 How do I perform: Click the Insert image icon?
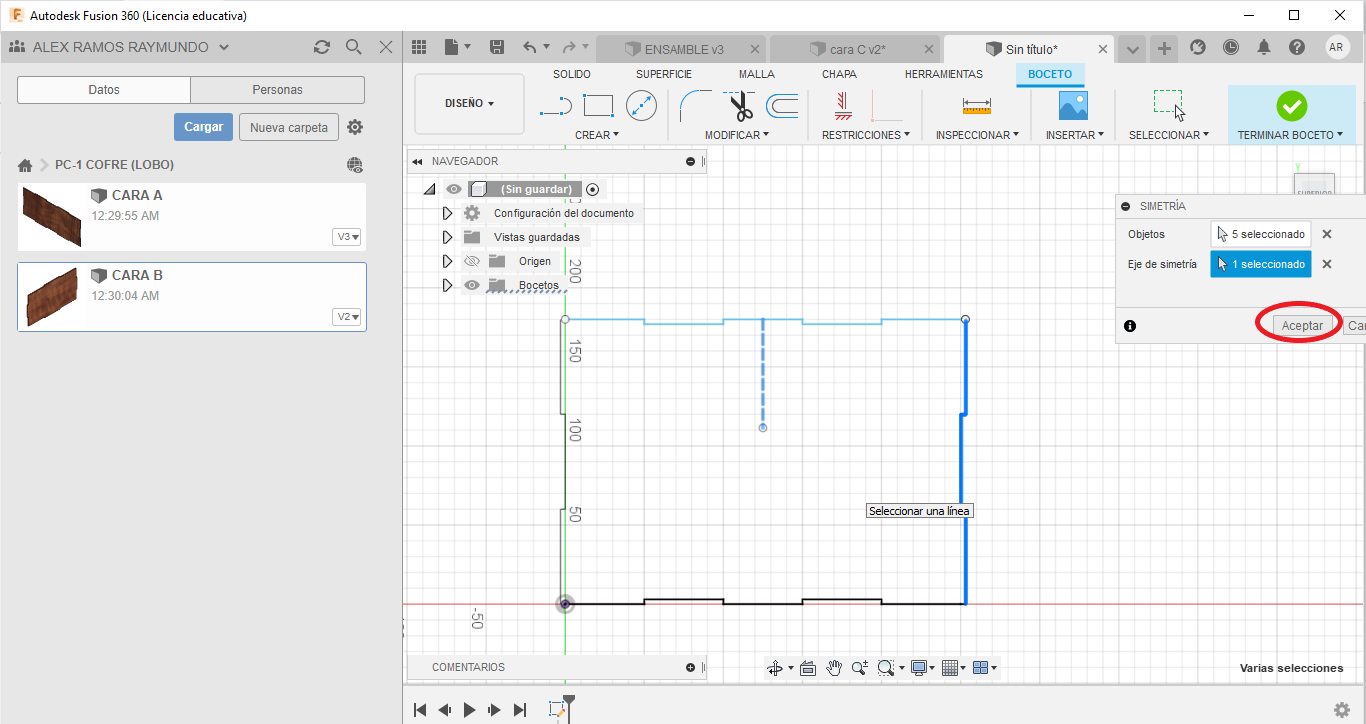1073,106
